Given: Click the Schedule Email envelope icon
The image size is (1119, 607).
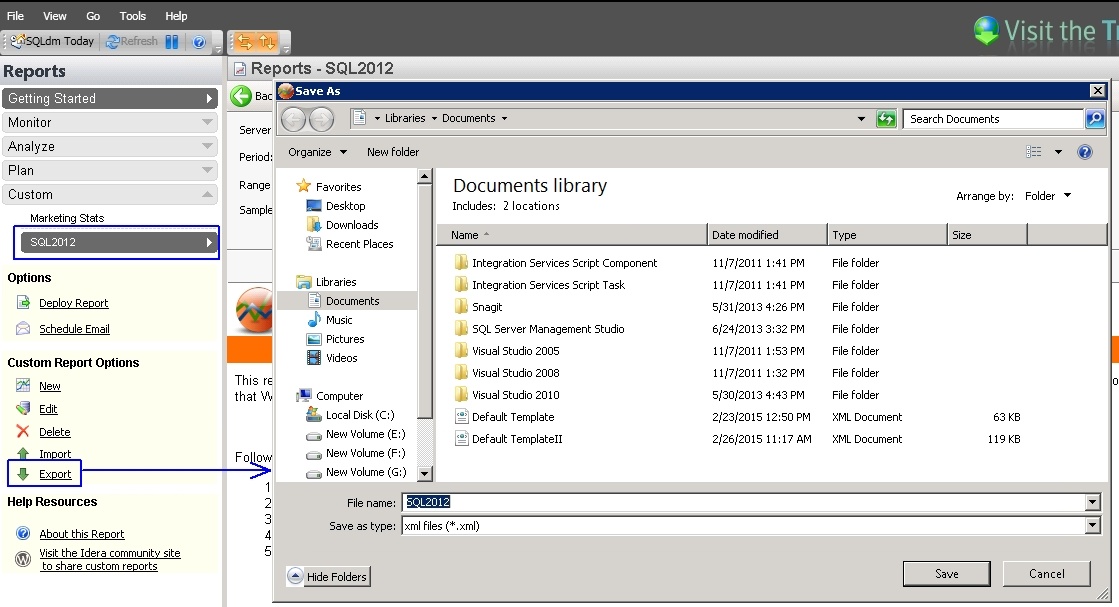Looking at the screenshot, I should 24,328.
